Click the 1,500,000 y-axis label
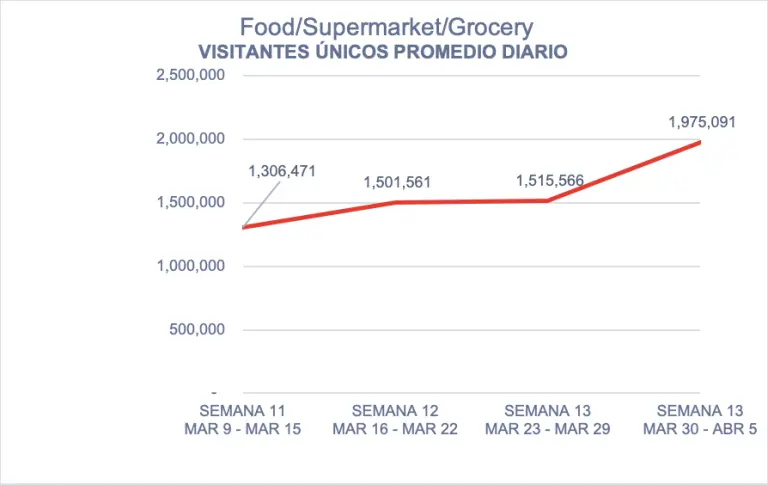The width and height of the screenshot is (768, 485). pos(190,203)
